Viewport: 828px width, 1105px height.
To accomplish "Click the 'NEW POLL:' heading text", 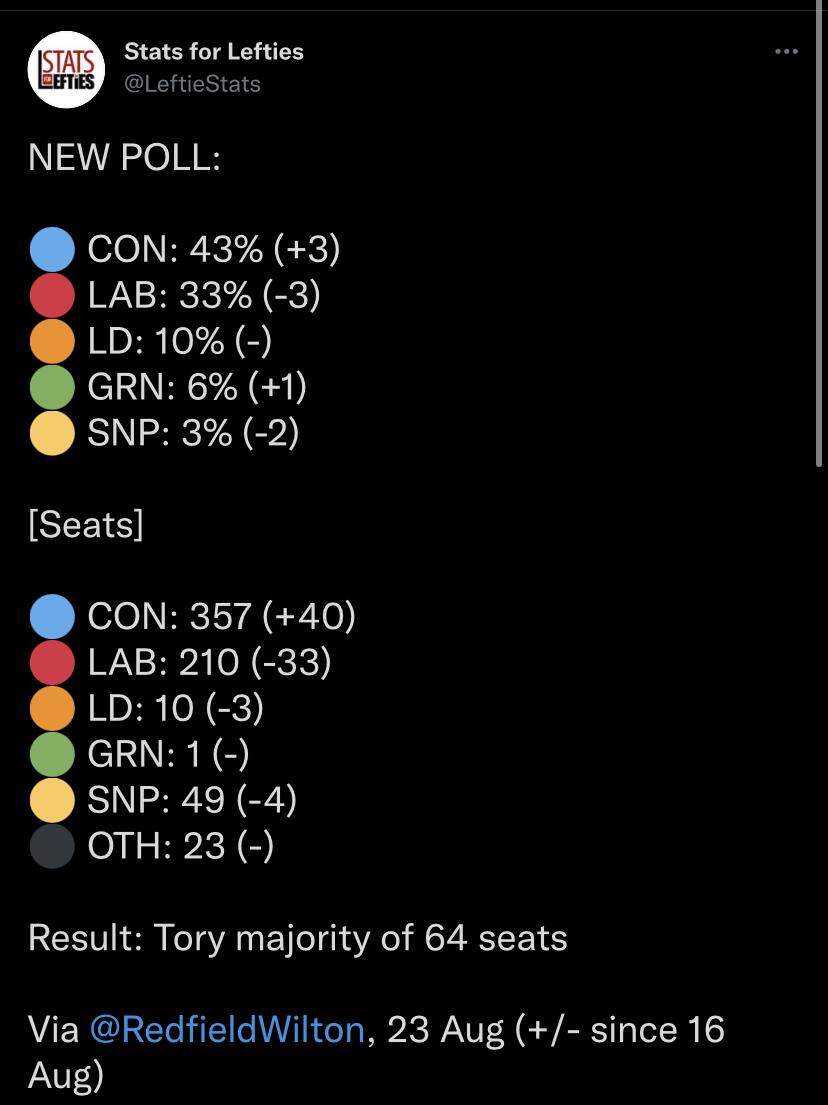I will click(125, 157).
